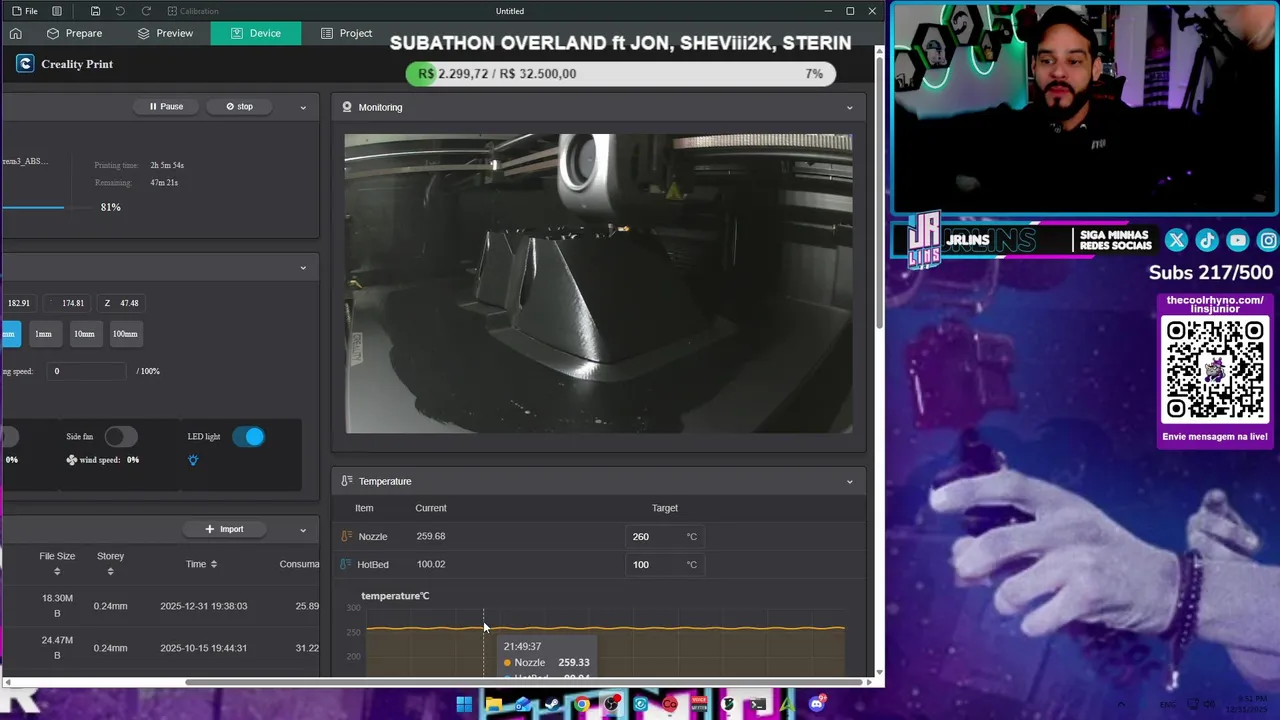Viewport: 1280px width, 720px height.
Task: Go to the home icon tab
Action: click(x=16, y=33)
